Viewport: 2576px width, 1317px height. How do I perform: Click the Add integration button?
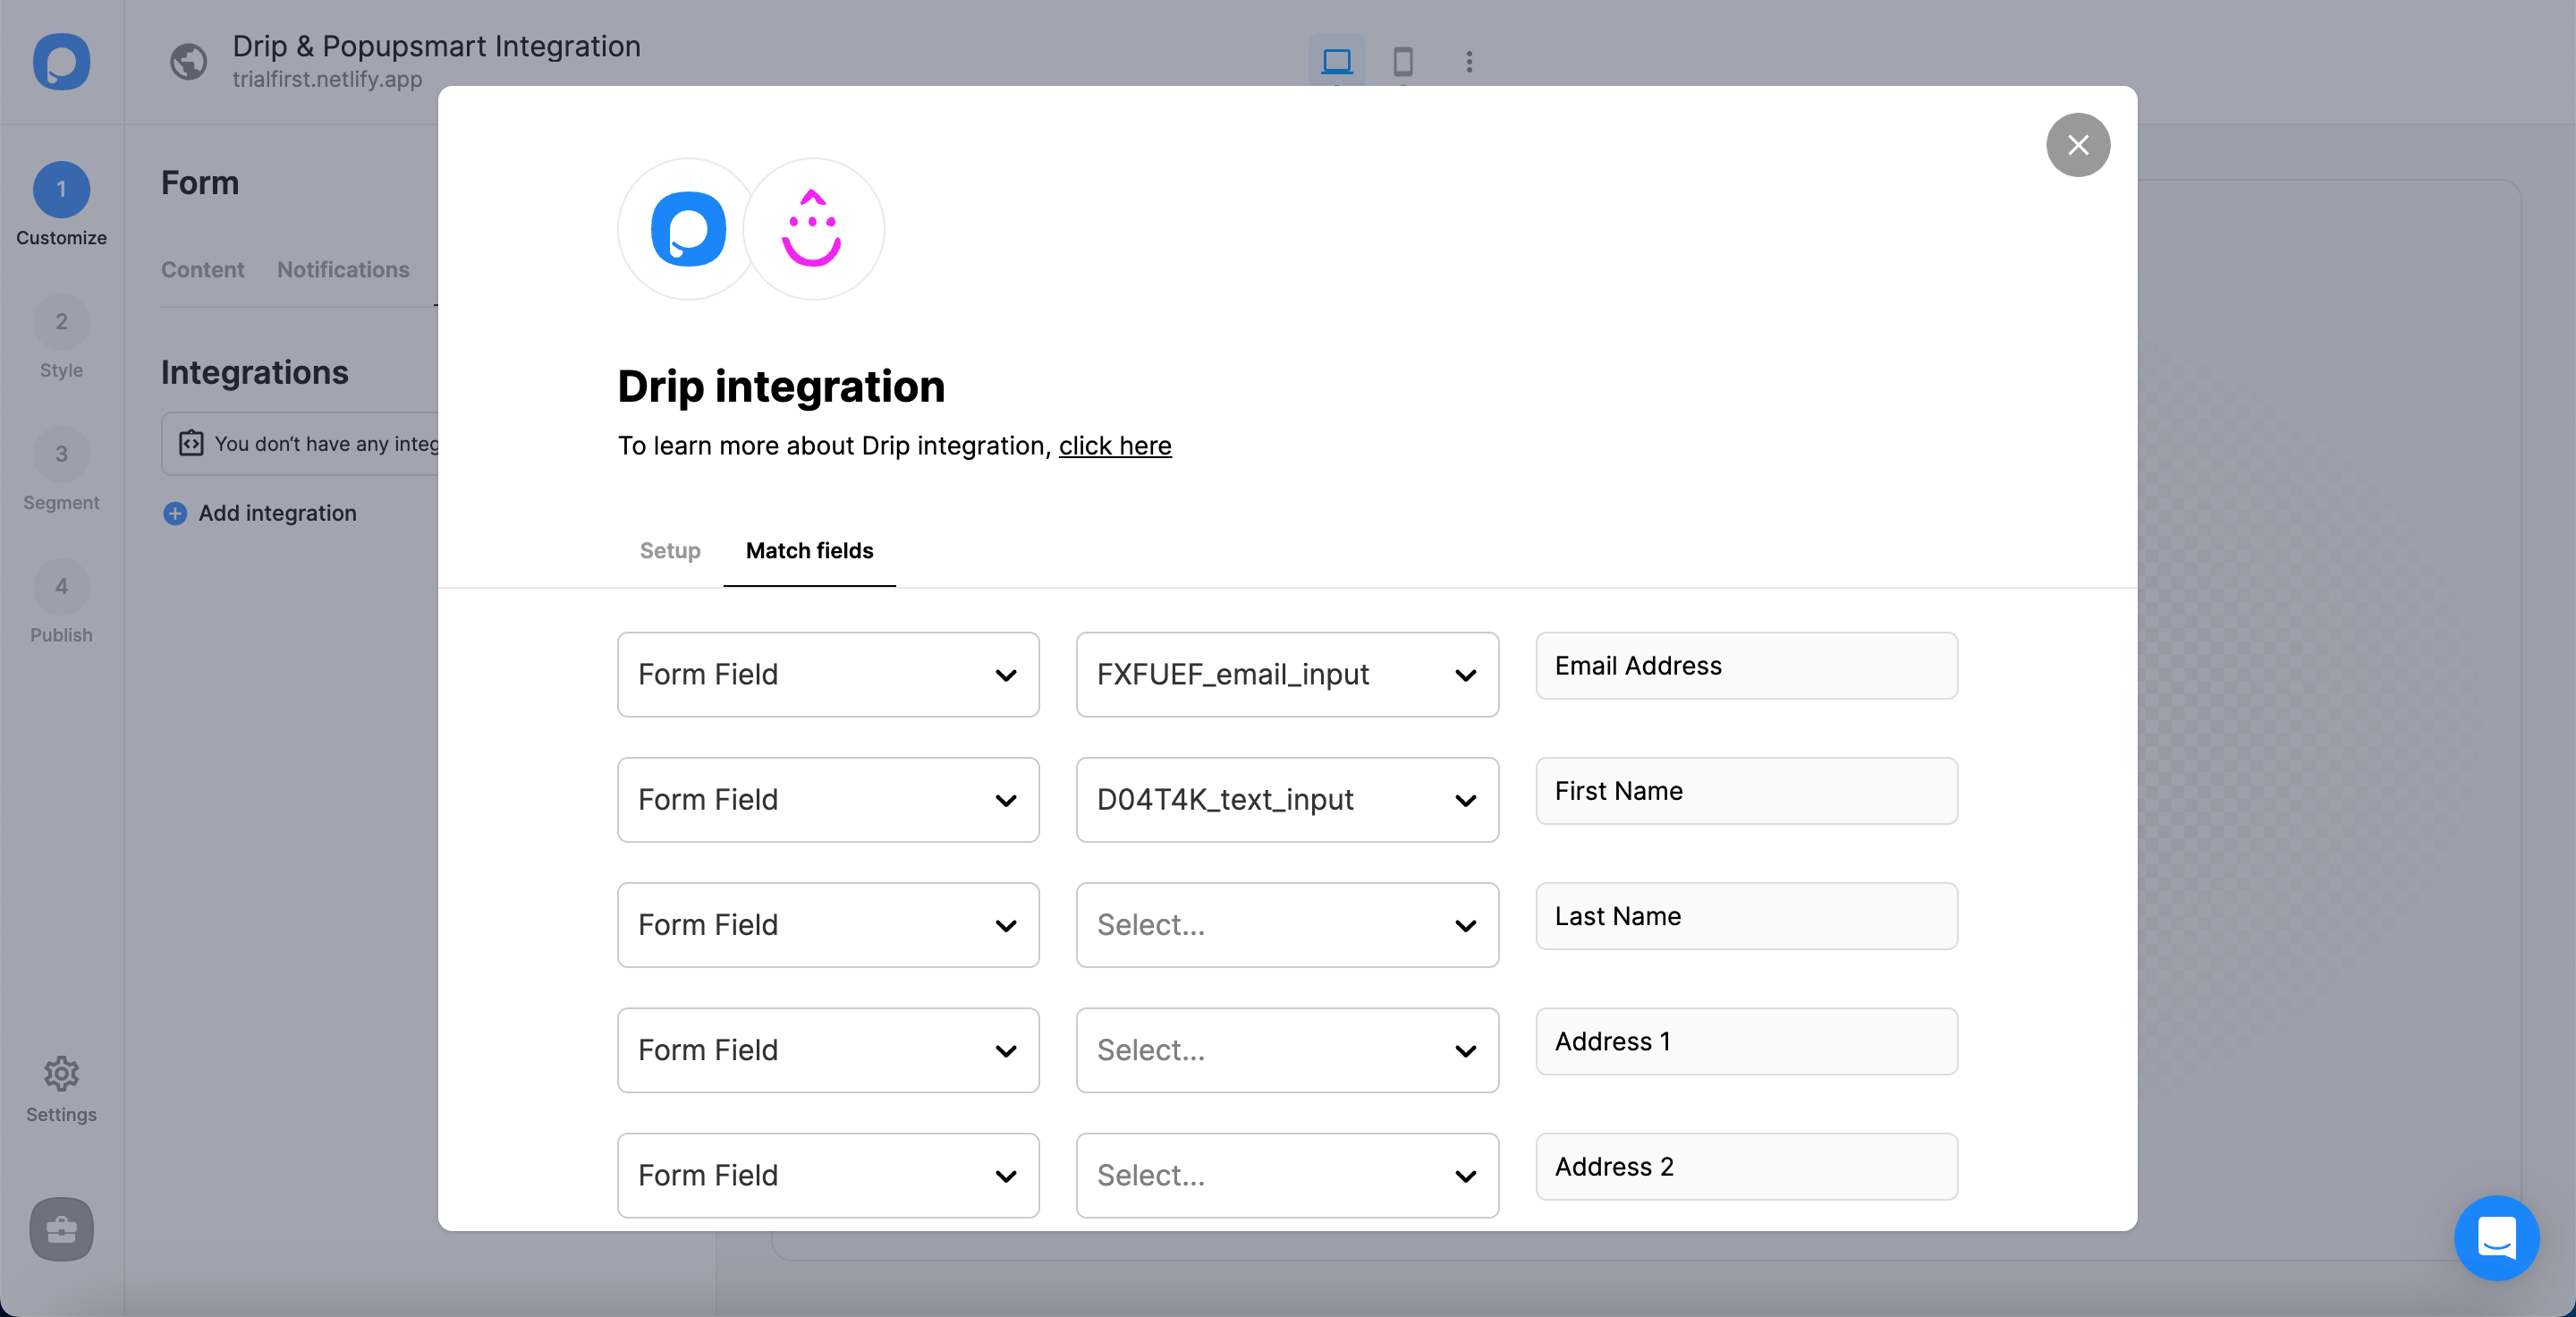pos(260,513)
